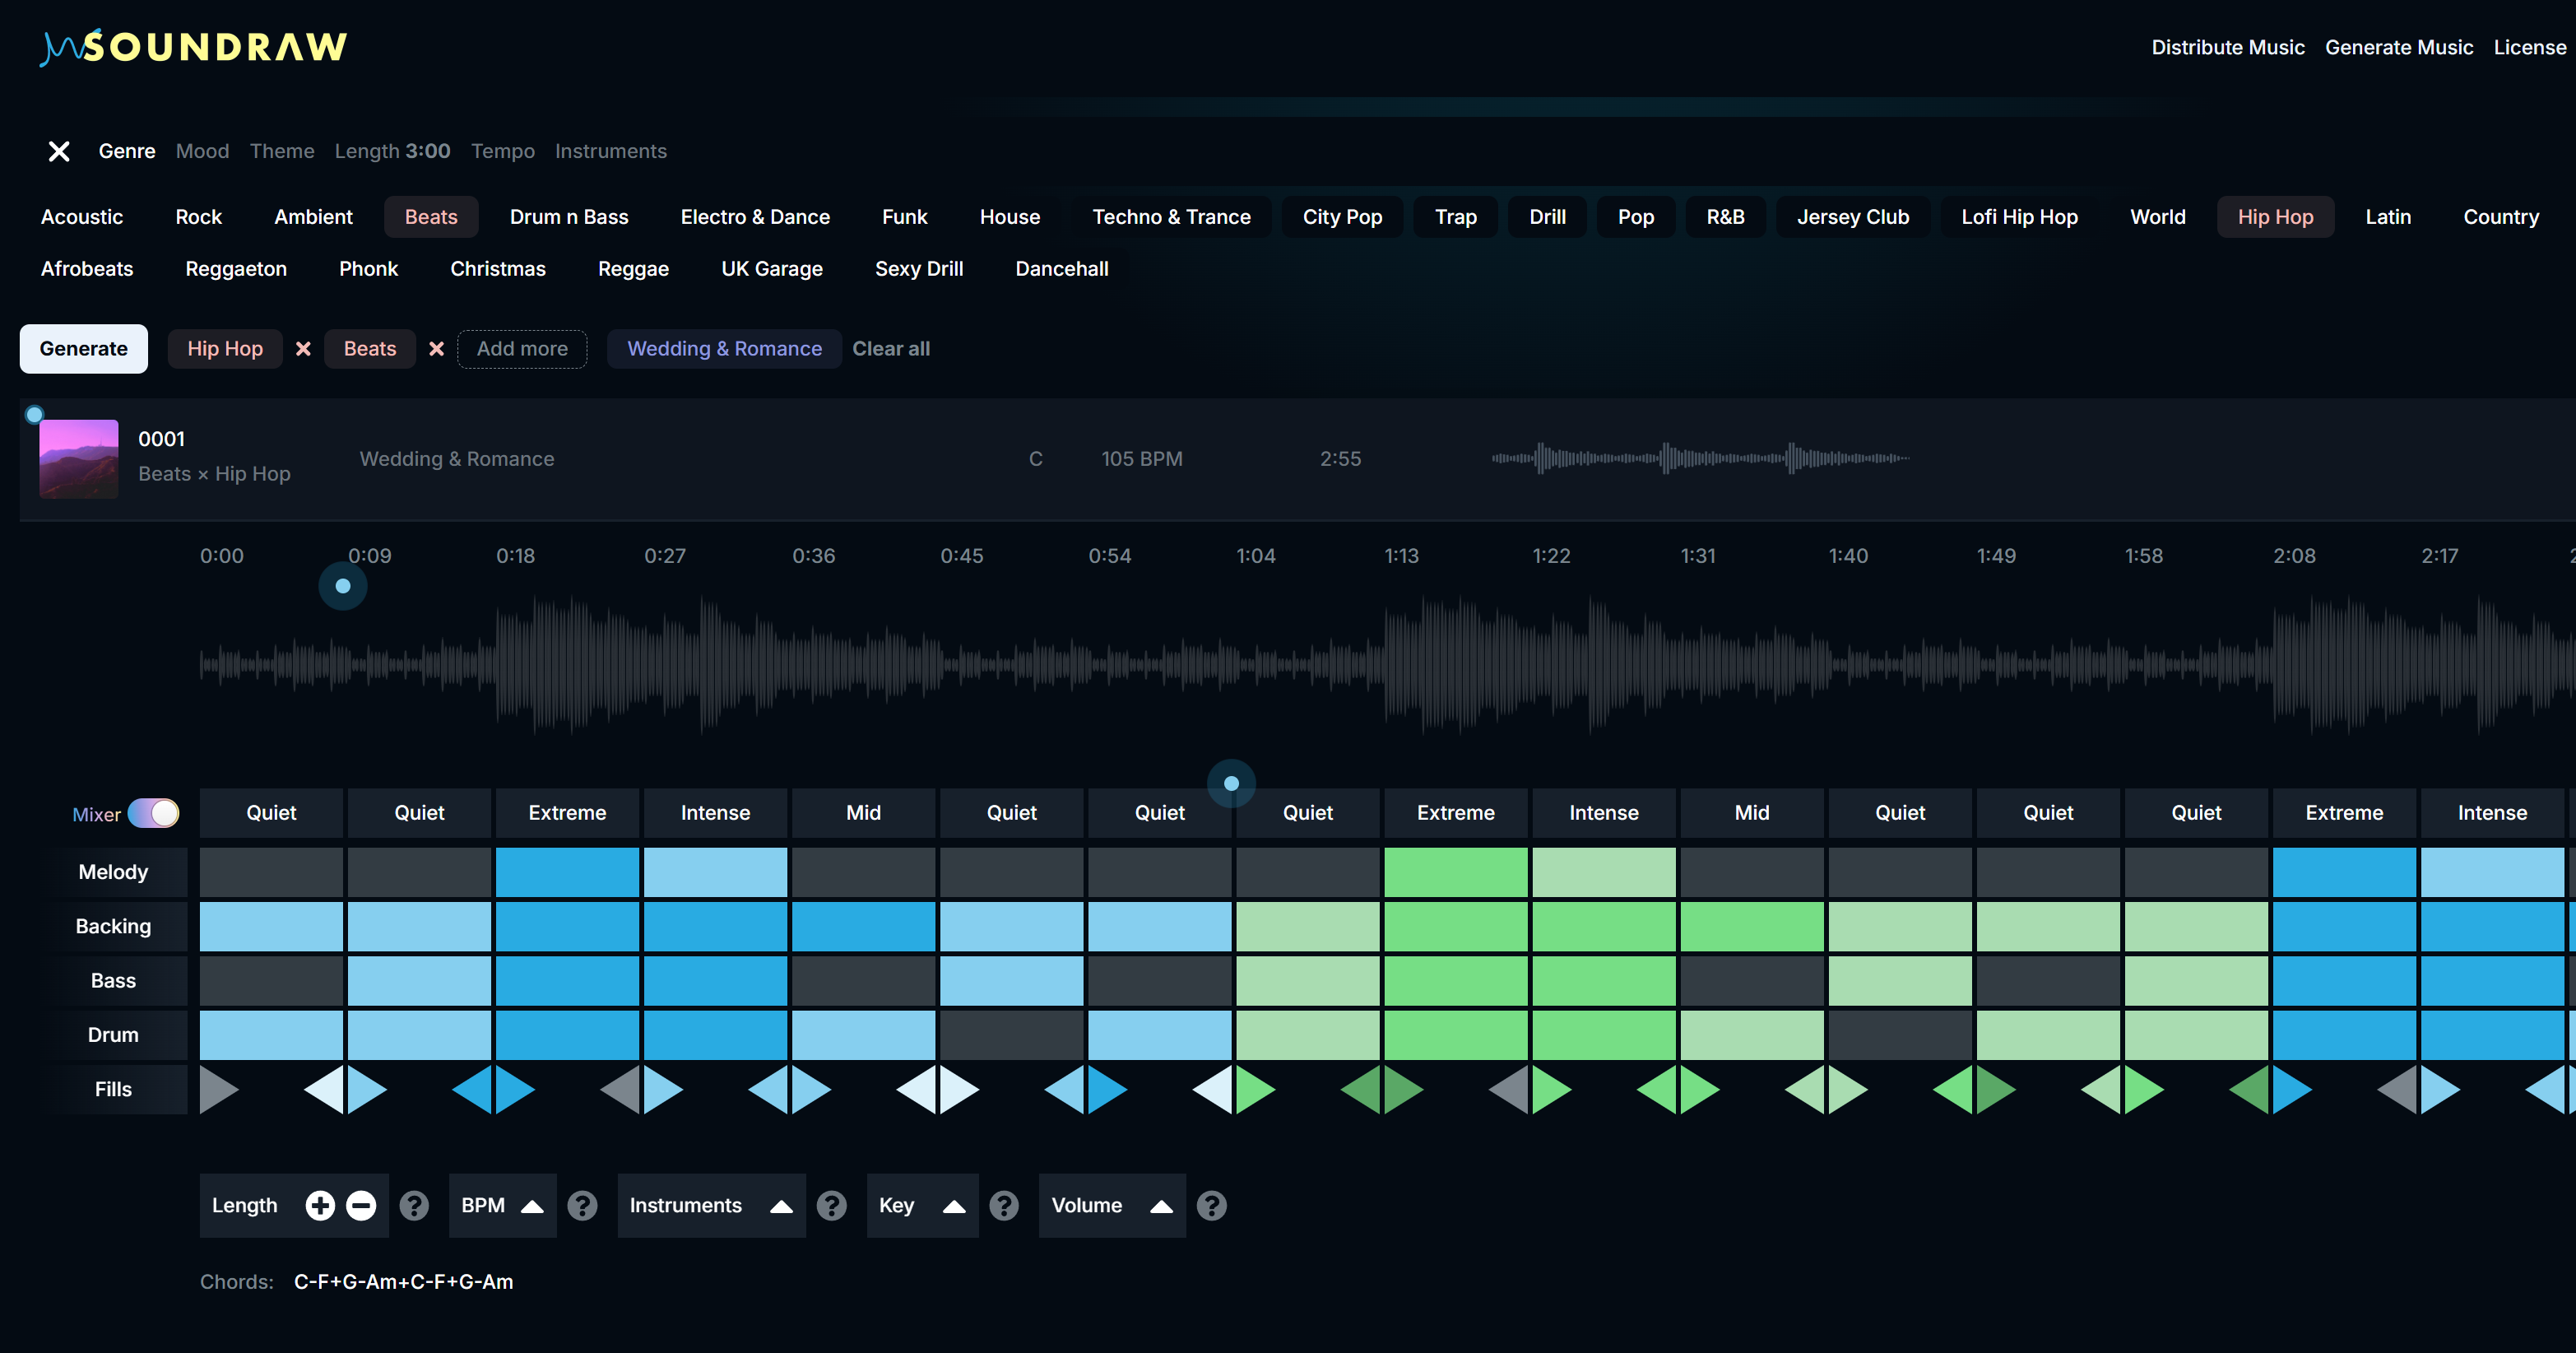The height and width of the screenshot is (1353, 2576).
Task: Open the Key help question mark
Action: tap(1004, 1206)
